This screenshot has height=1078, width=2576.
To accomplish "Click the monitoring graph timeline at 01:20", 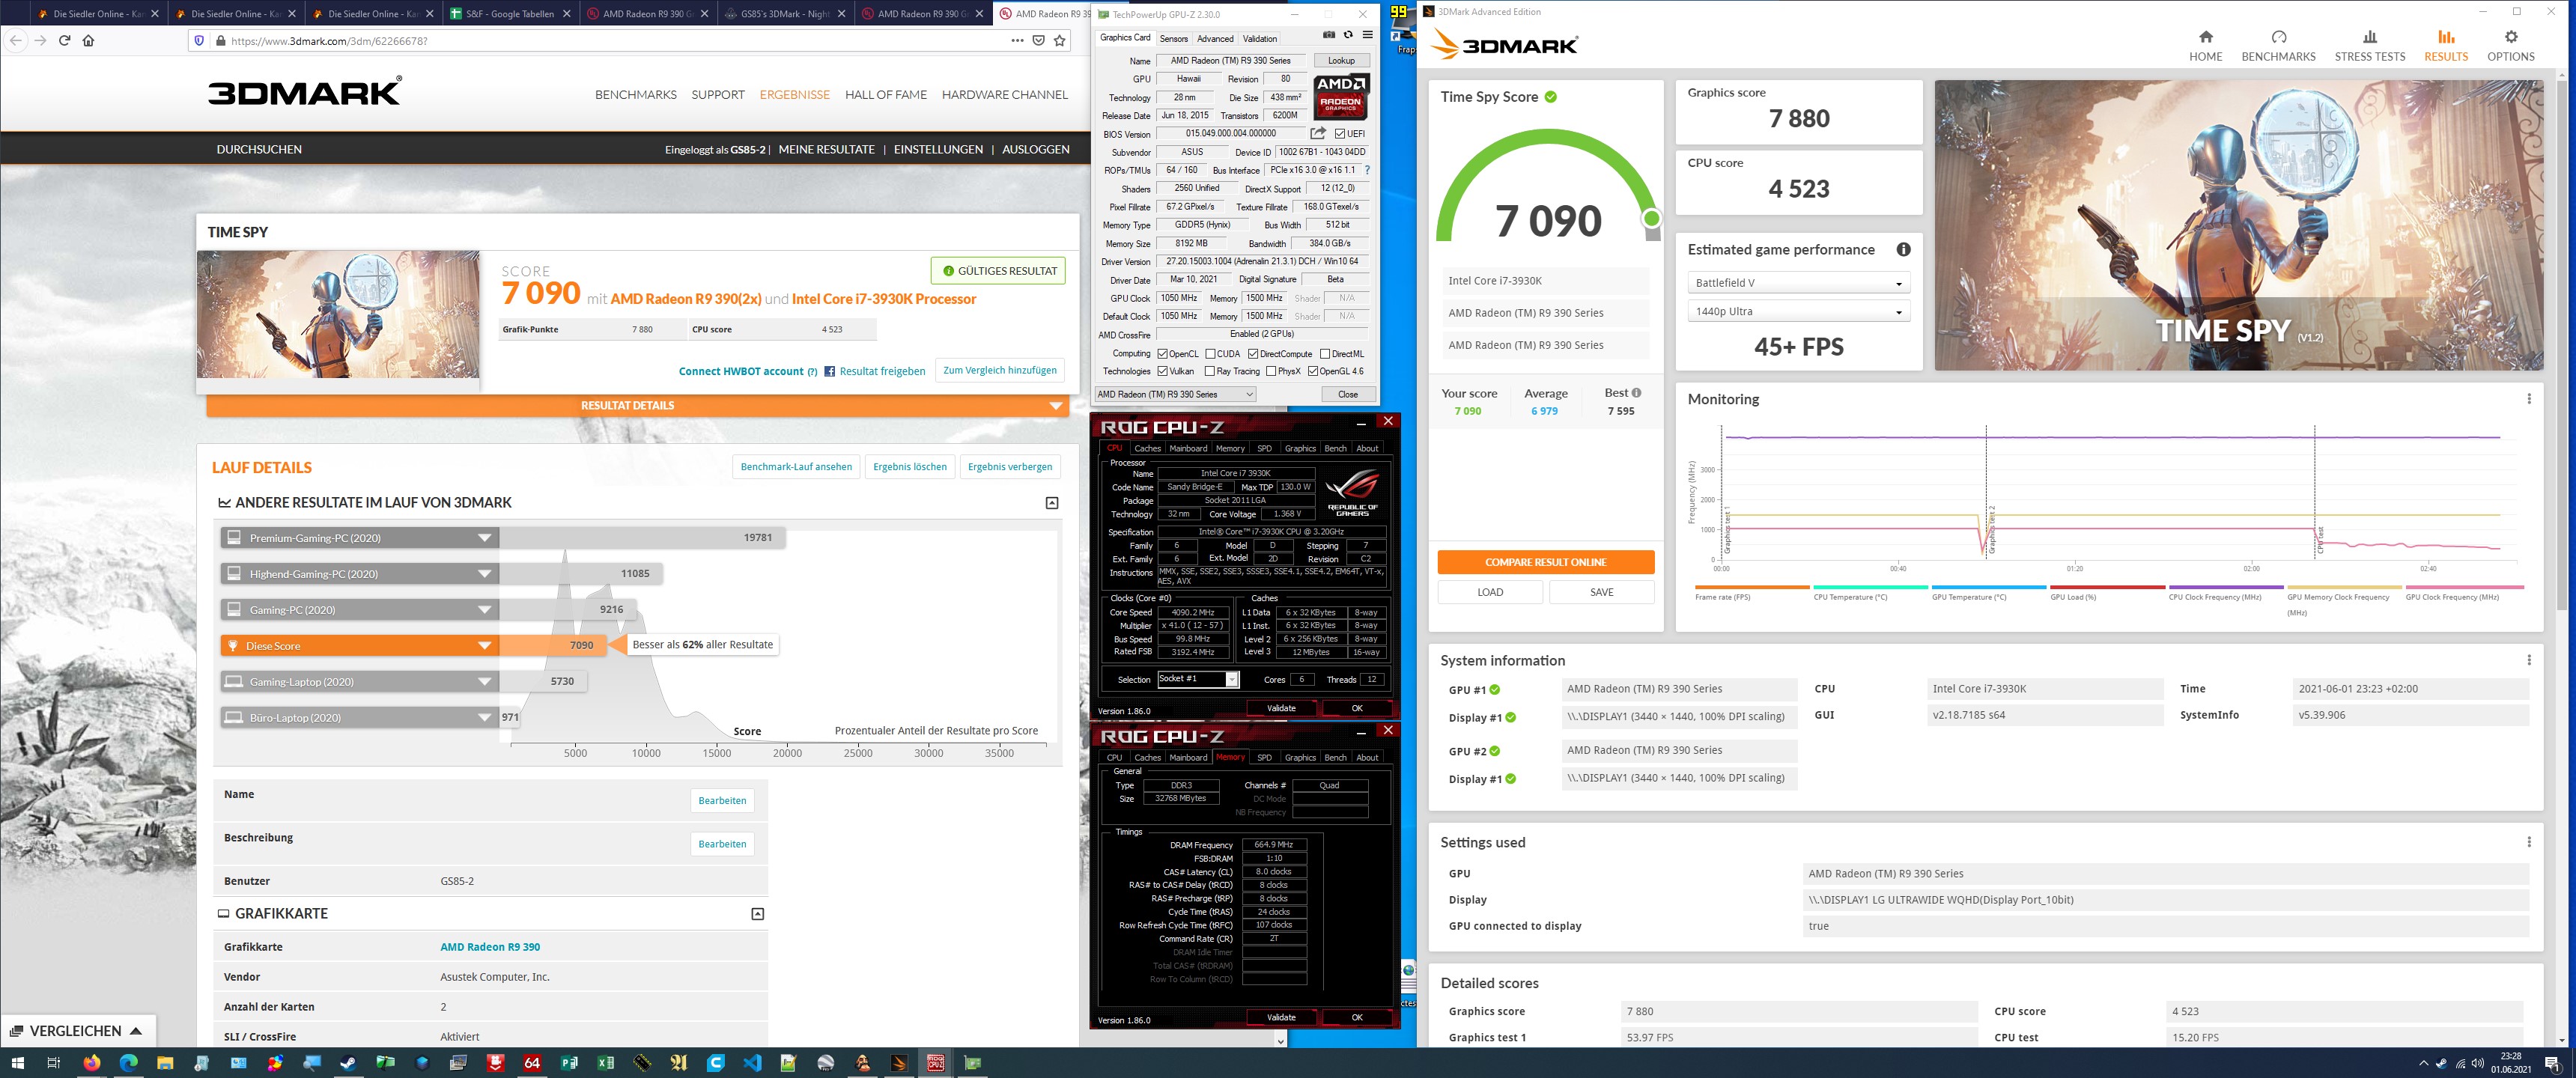I will point(2074,569).
